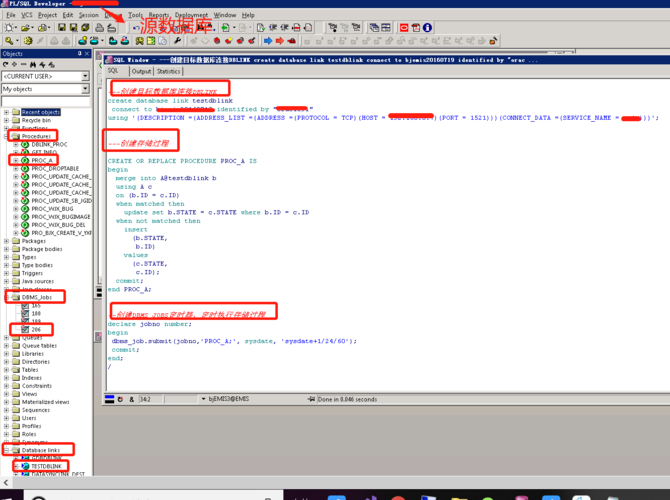Click the red right arrow toolbar icon

coord(279,41)
